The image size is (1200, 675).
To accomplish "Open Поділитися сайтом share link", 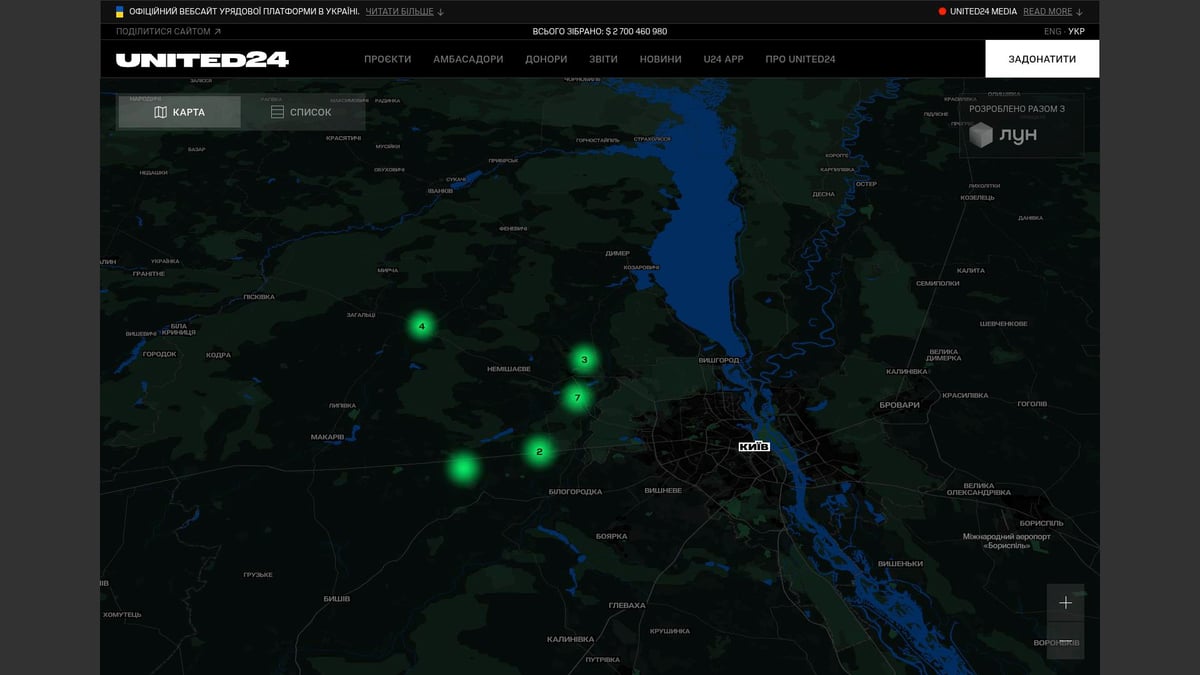I will pyautogui.click(x=168, y=31).
